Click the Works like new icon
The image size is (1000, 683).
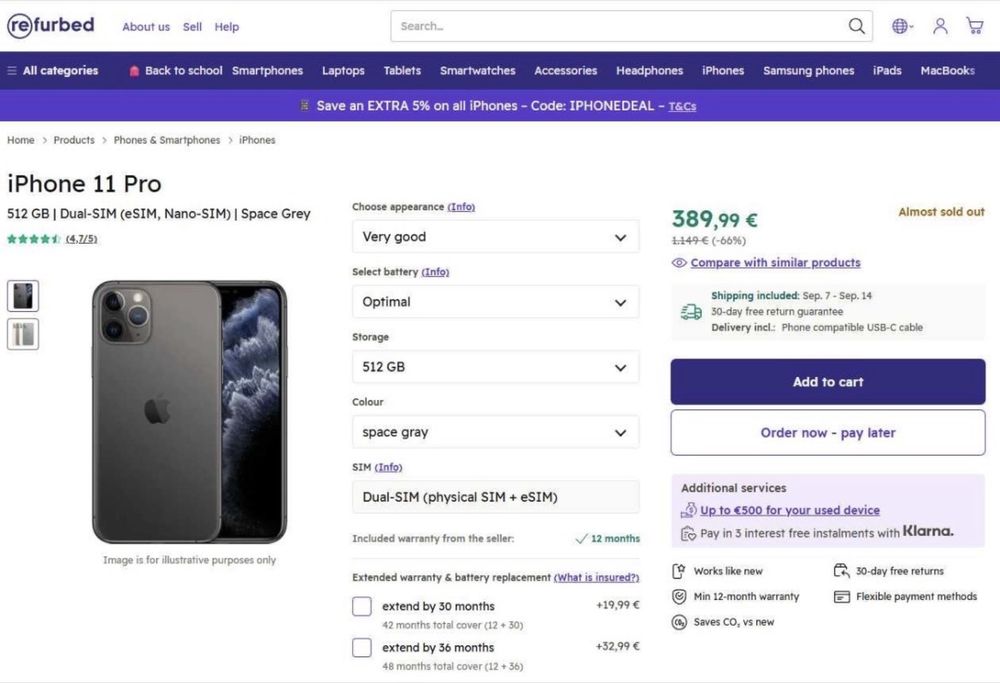(x=679, y=571)
